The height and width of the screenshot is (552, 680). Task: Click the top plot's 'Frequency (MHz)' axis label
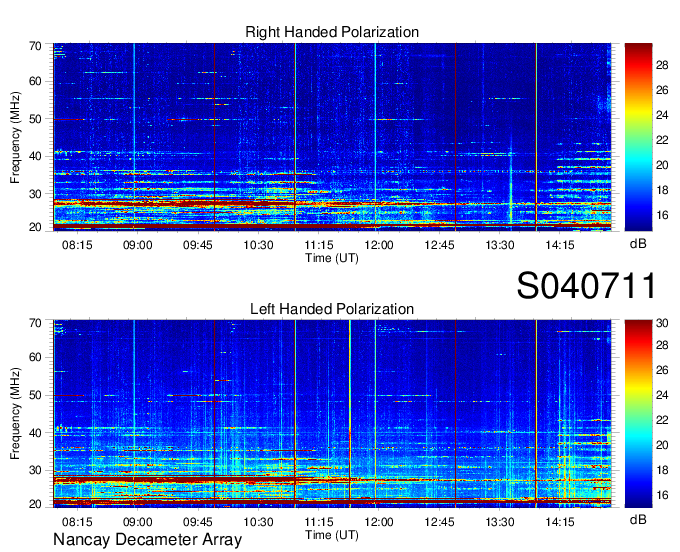pos(15,137)
